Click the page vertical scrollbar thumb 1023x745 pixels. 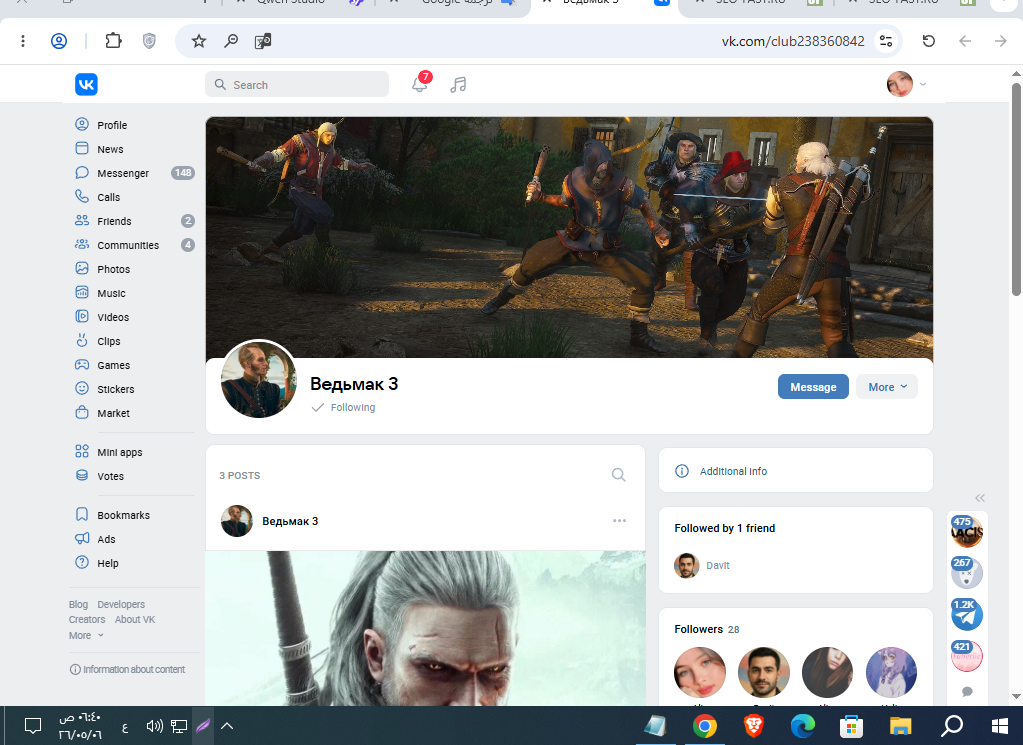coord(1016,189)
